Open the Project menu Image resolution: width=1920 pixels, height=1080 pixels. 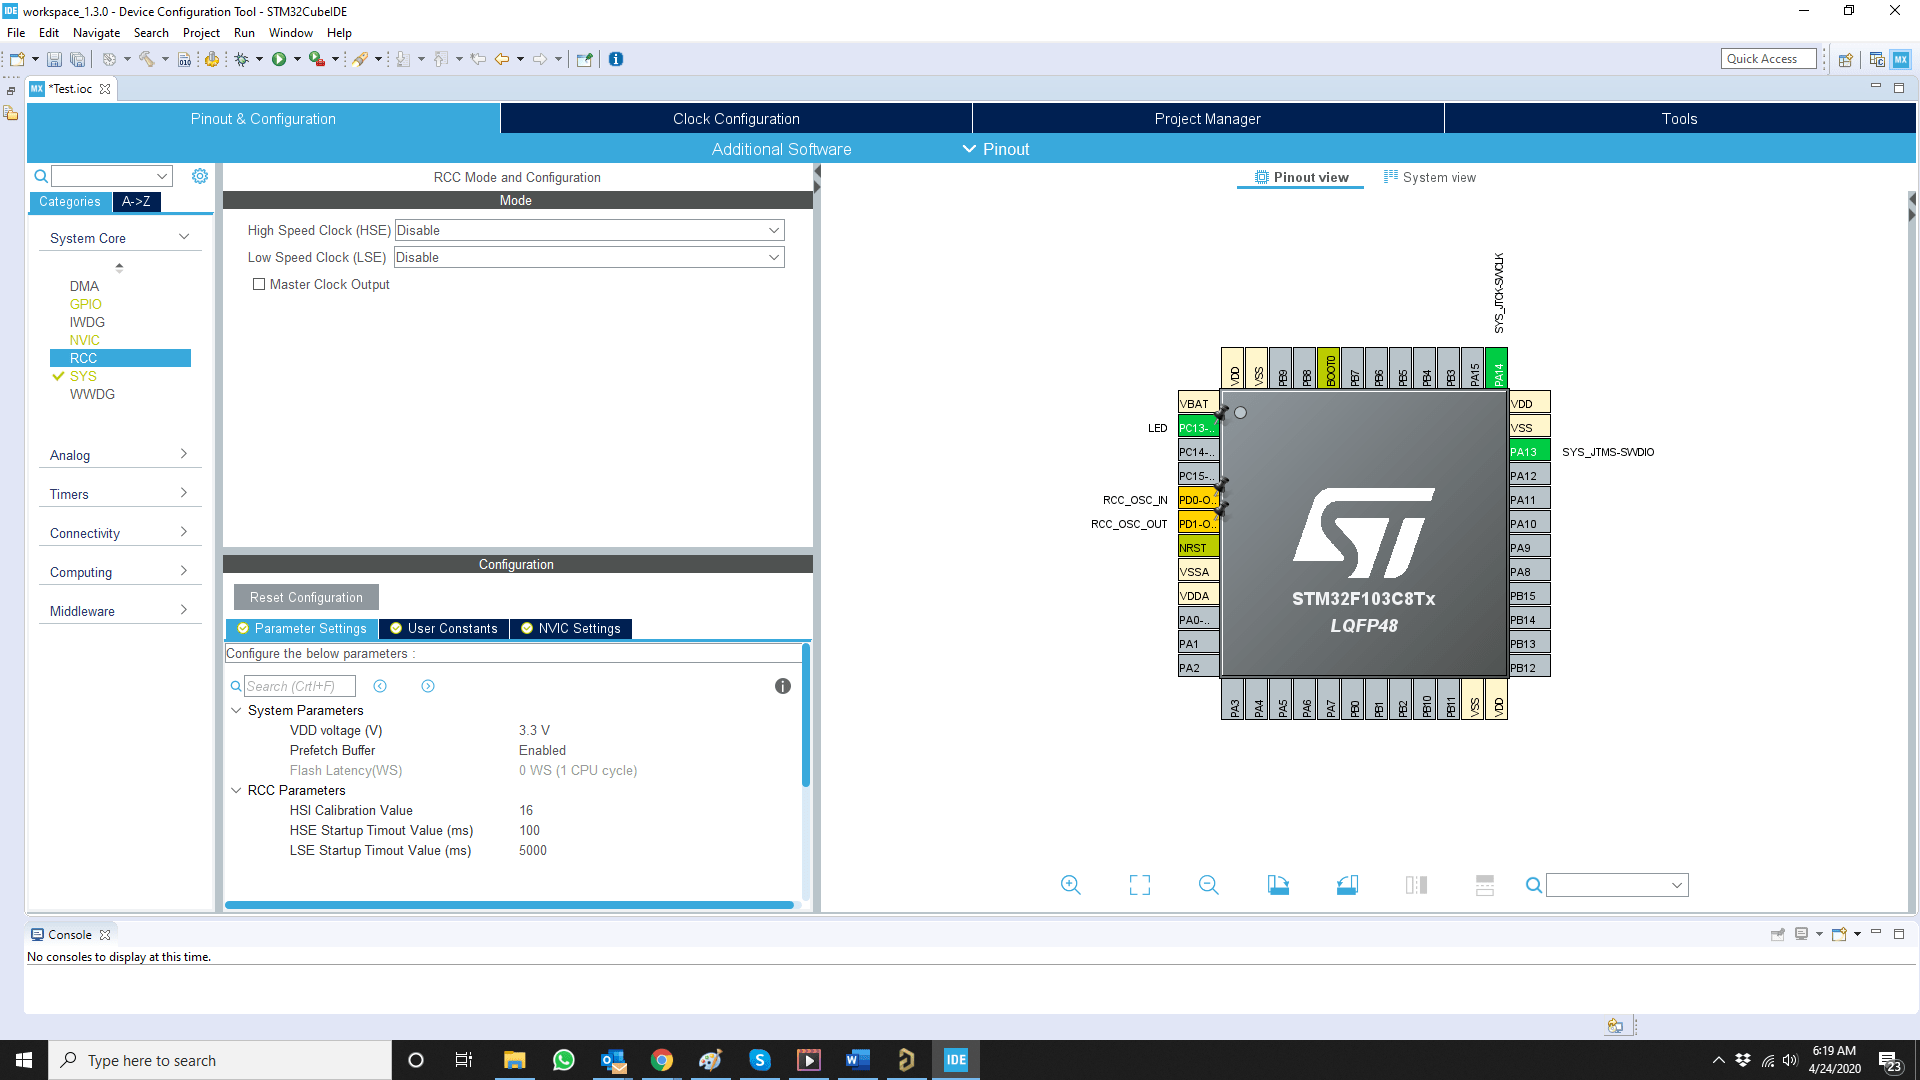[x=201, y=33]
